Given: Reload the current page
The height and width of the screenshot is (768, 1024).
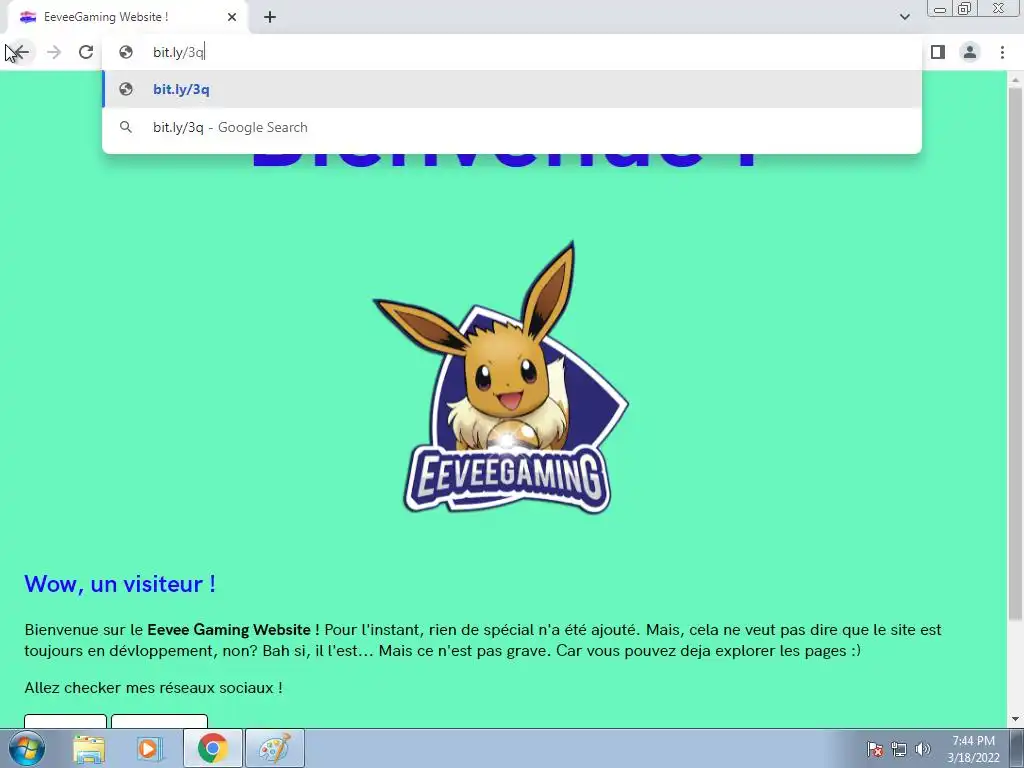Looking at the screenshot, I should 86,52.
